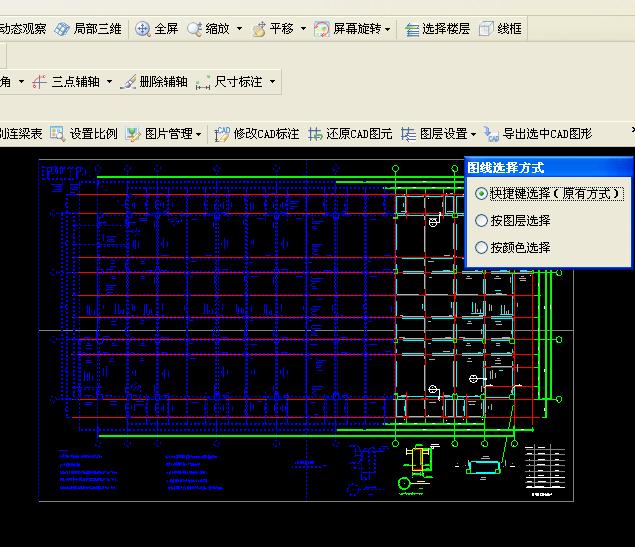635x547 pixels.
Task: Expand the 三点辅轴 dropdown arrow
Action: [x=109, y=82]
